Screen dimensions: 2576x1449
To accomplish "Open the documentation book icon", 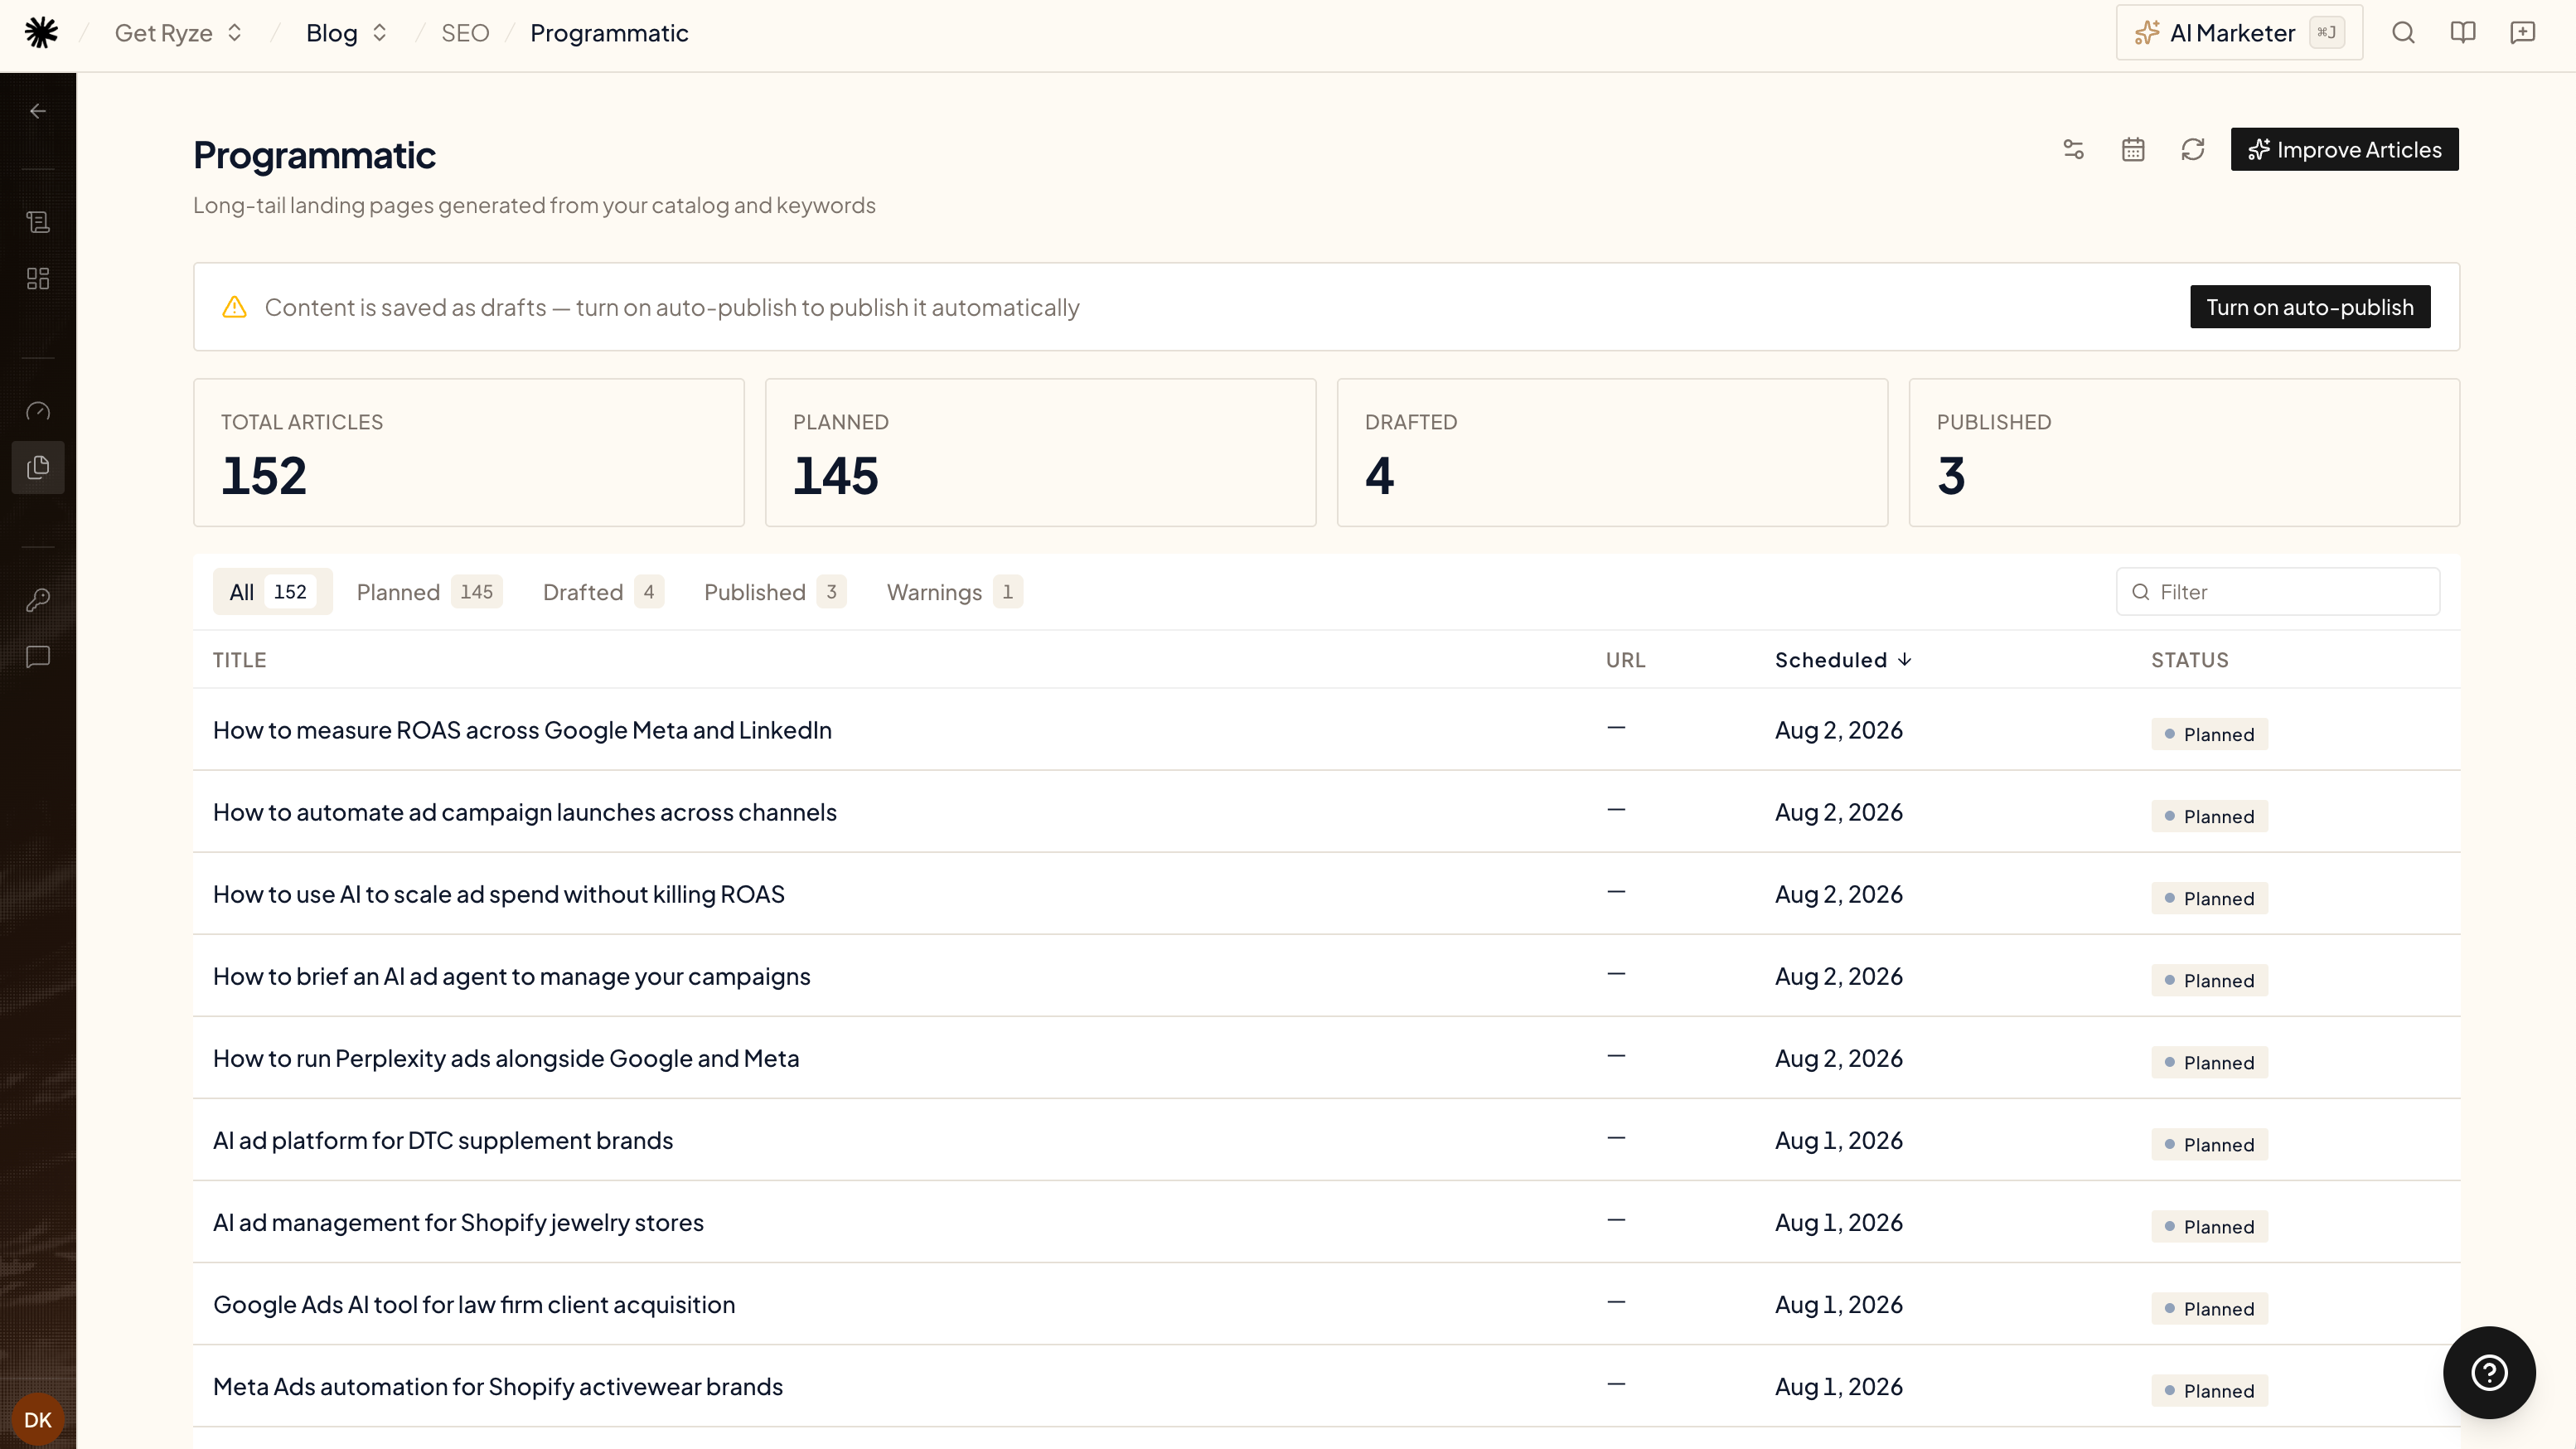I will [2463, 33].
